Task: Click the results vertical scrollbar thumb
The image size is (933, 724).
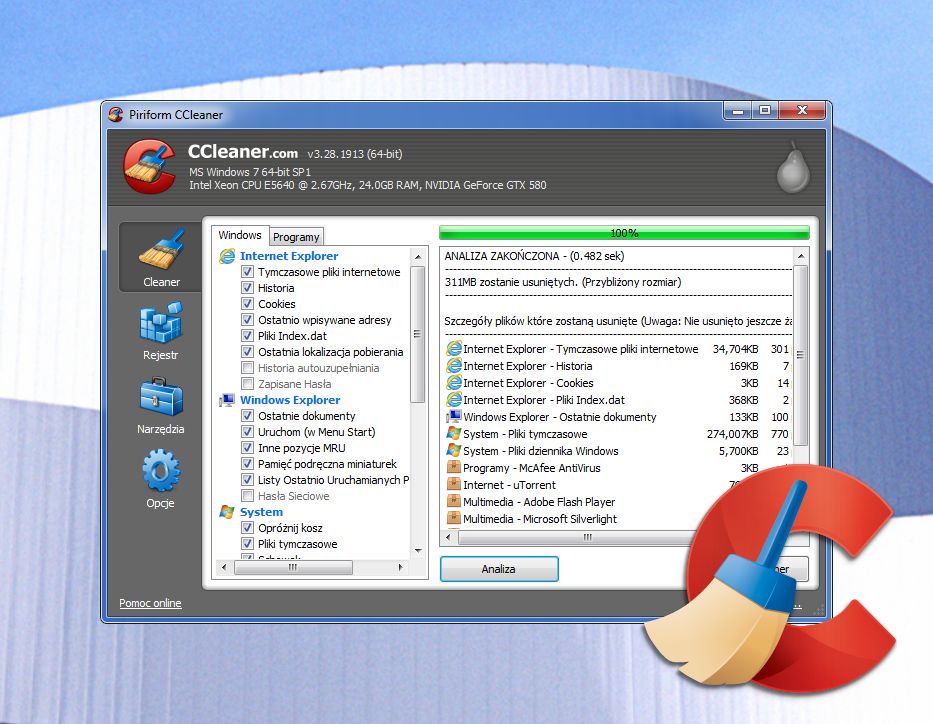Action: (801, 355)
